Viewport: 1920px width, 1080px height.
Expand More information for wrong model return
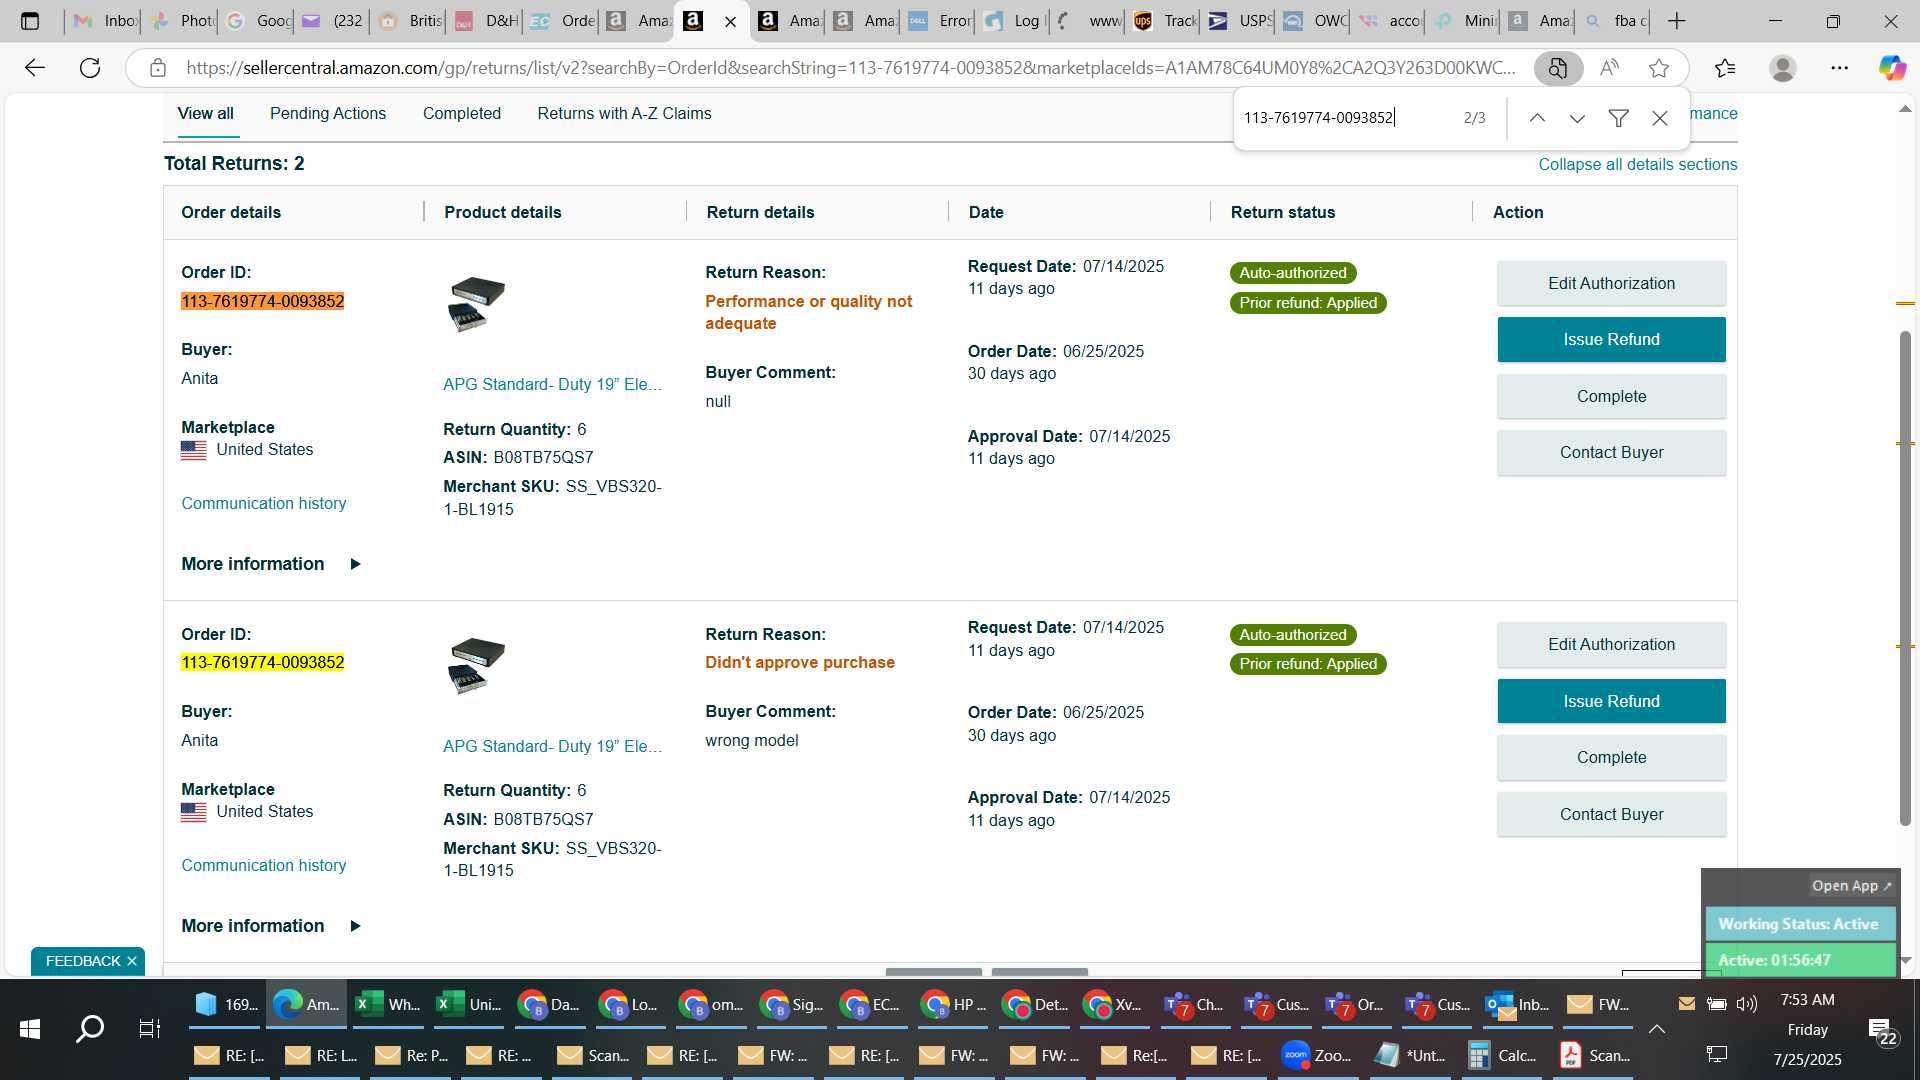271,926
